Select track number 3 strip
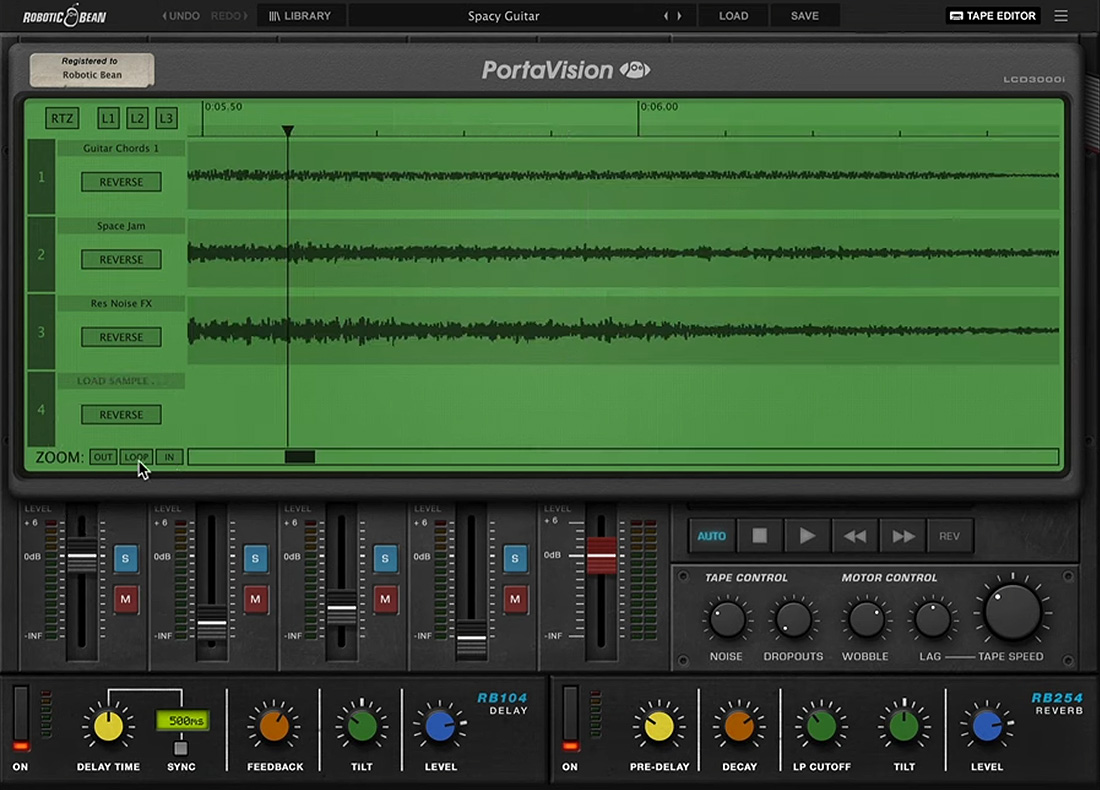 tap(41, 332)
